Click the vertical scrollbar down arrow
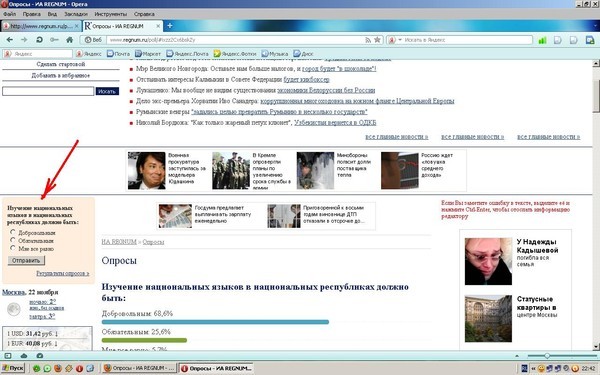 [596, 347]
